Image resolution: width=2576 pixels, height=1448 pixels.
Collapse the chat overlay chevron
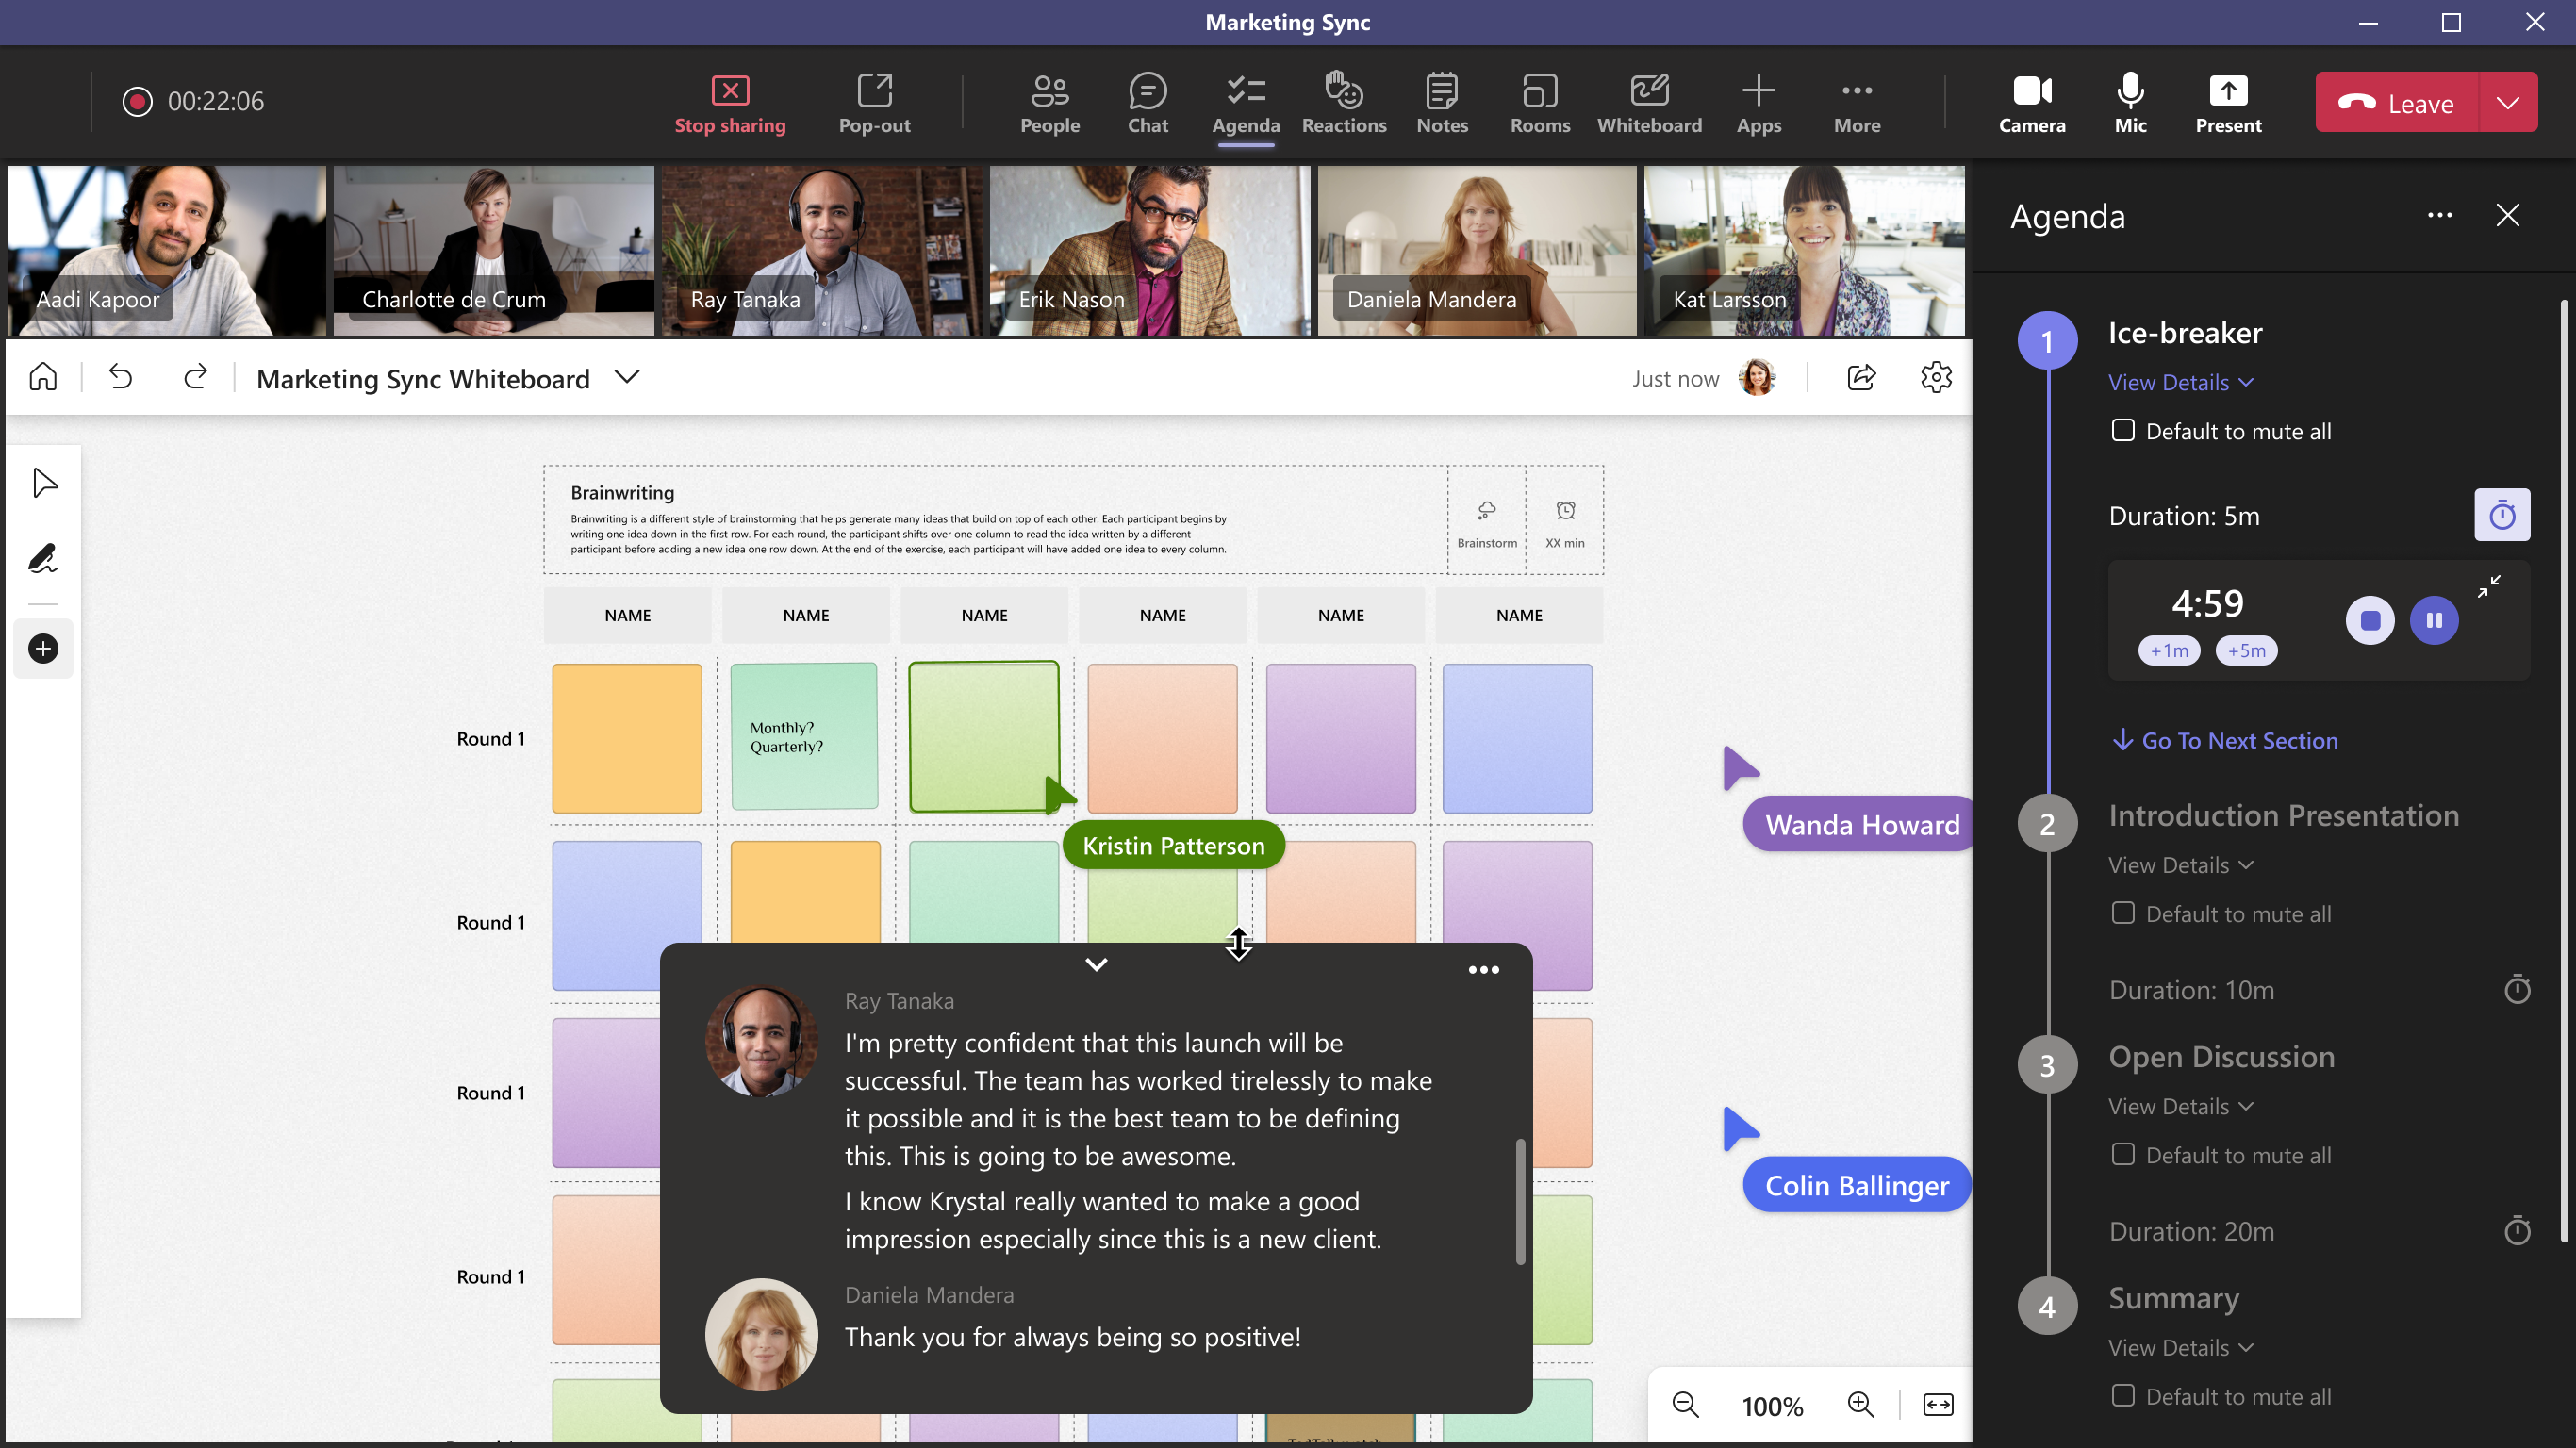[1096, 964]
